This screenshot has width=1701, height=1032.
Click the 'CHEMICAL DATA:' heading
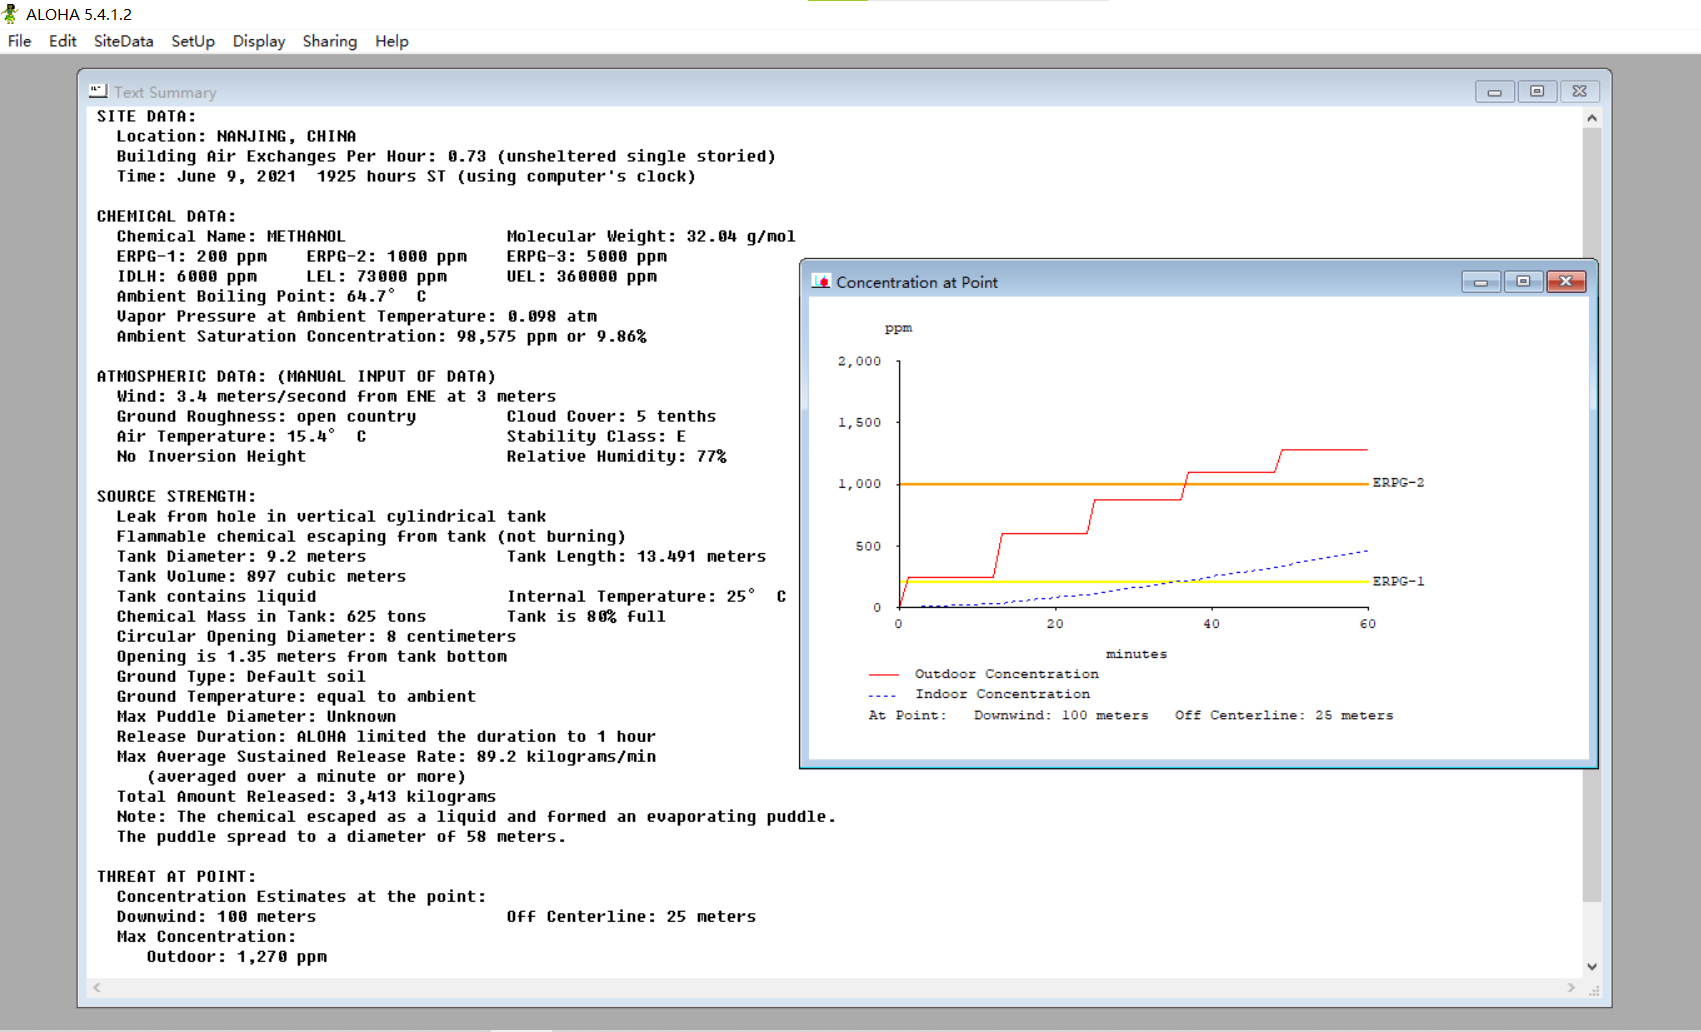[166, 216]
